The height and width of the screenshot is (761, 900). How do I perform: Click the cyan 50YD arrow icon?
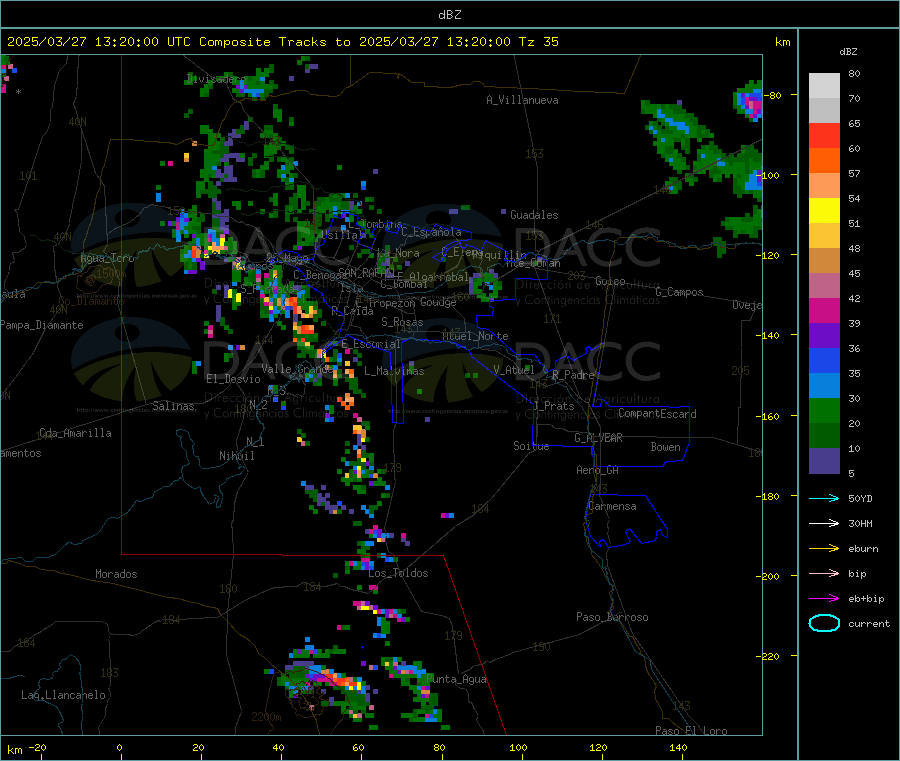click(x=824, y=498)
